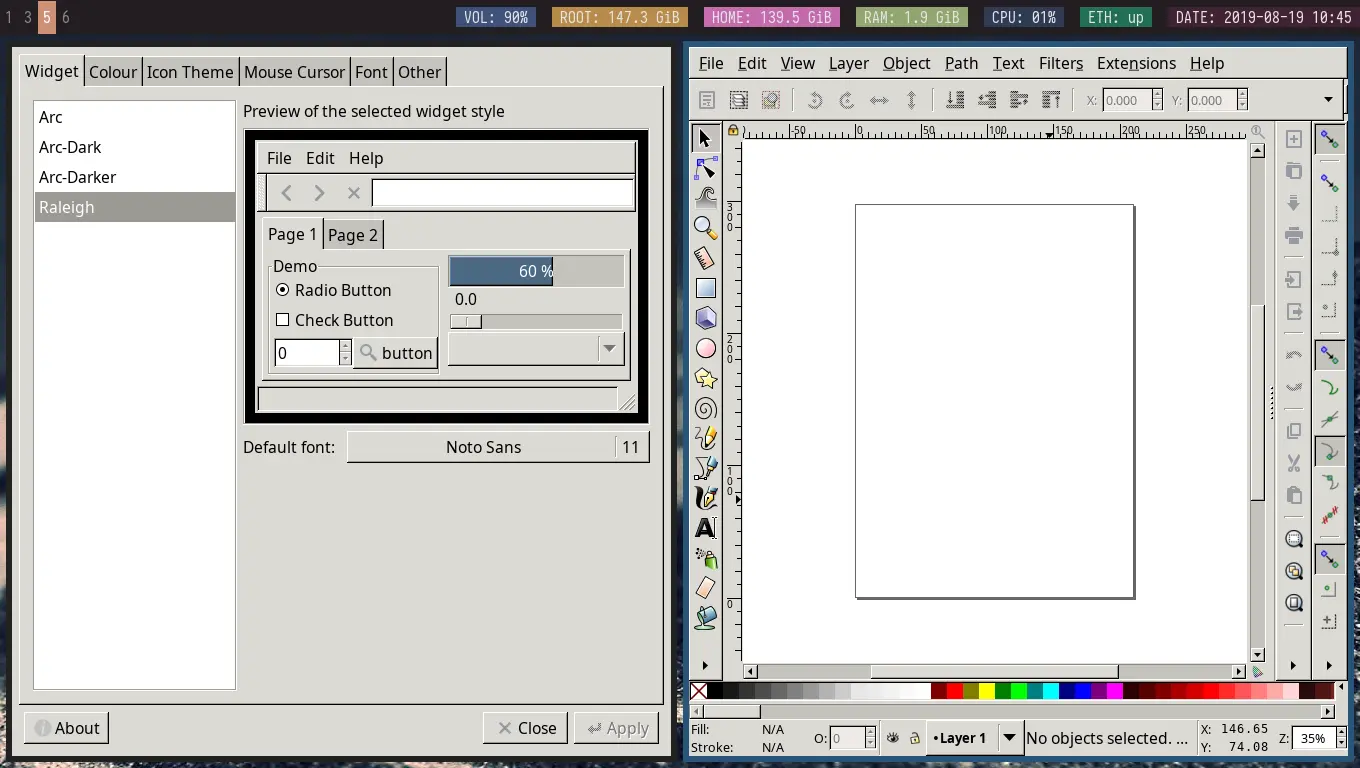Select the 3D Box tool

(706, 318)
